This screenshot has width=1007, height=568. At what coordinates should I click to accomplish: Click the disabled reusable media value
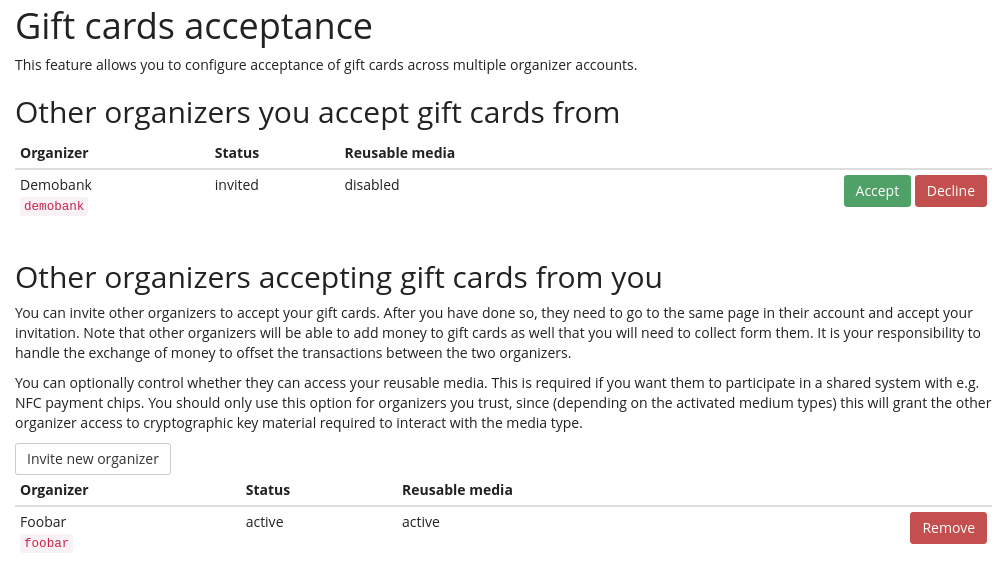coord(372,185)
